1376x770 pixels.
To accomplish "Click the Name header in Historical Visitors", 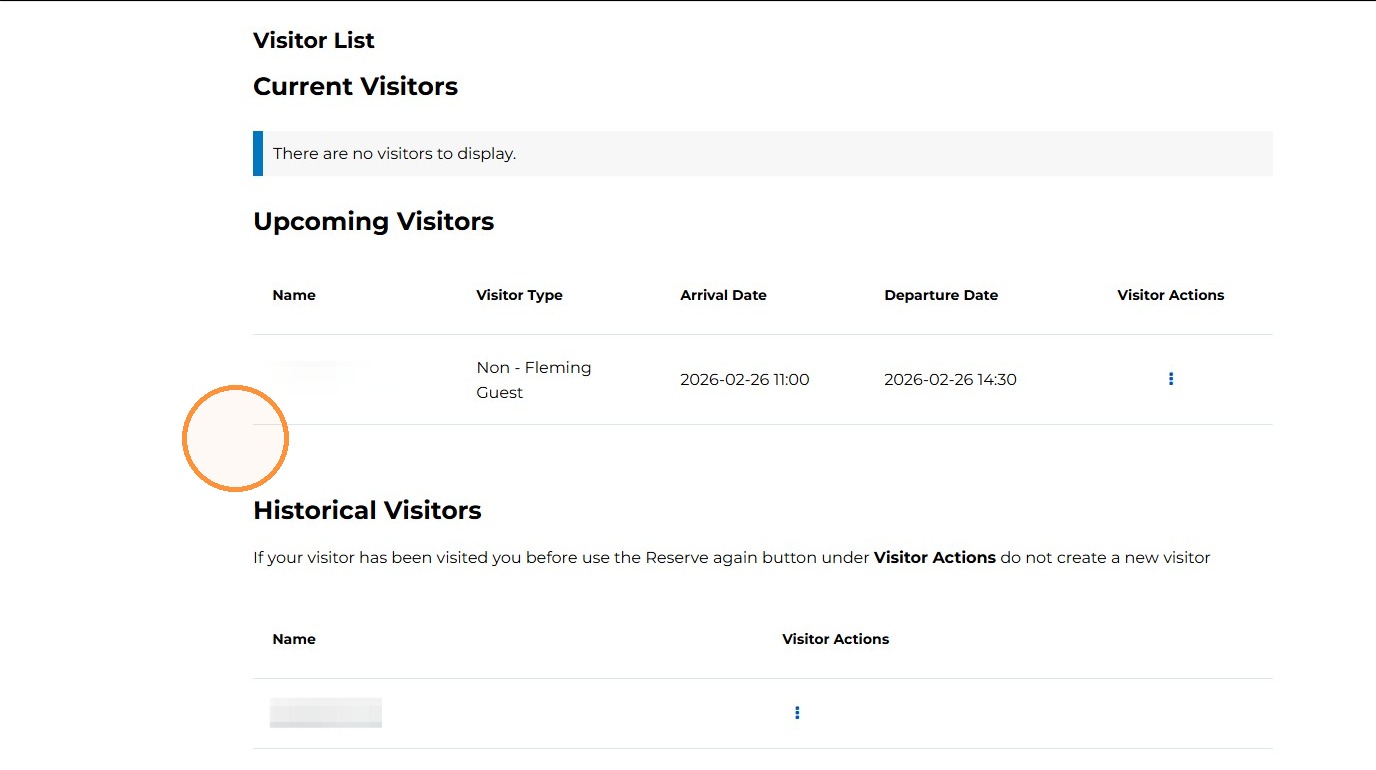I will (294, 639).
